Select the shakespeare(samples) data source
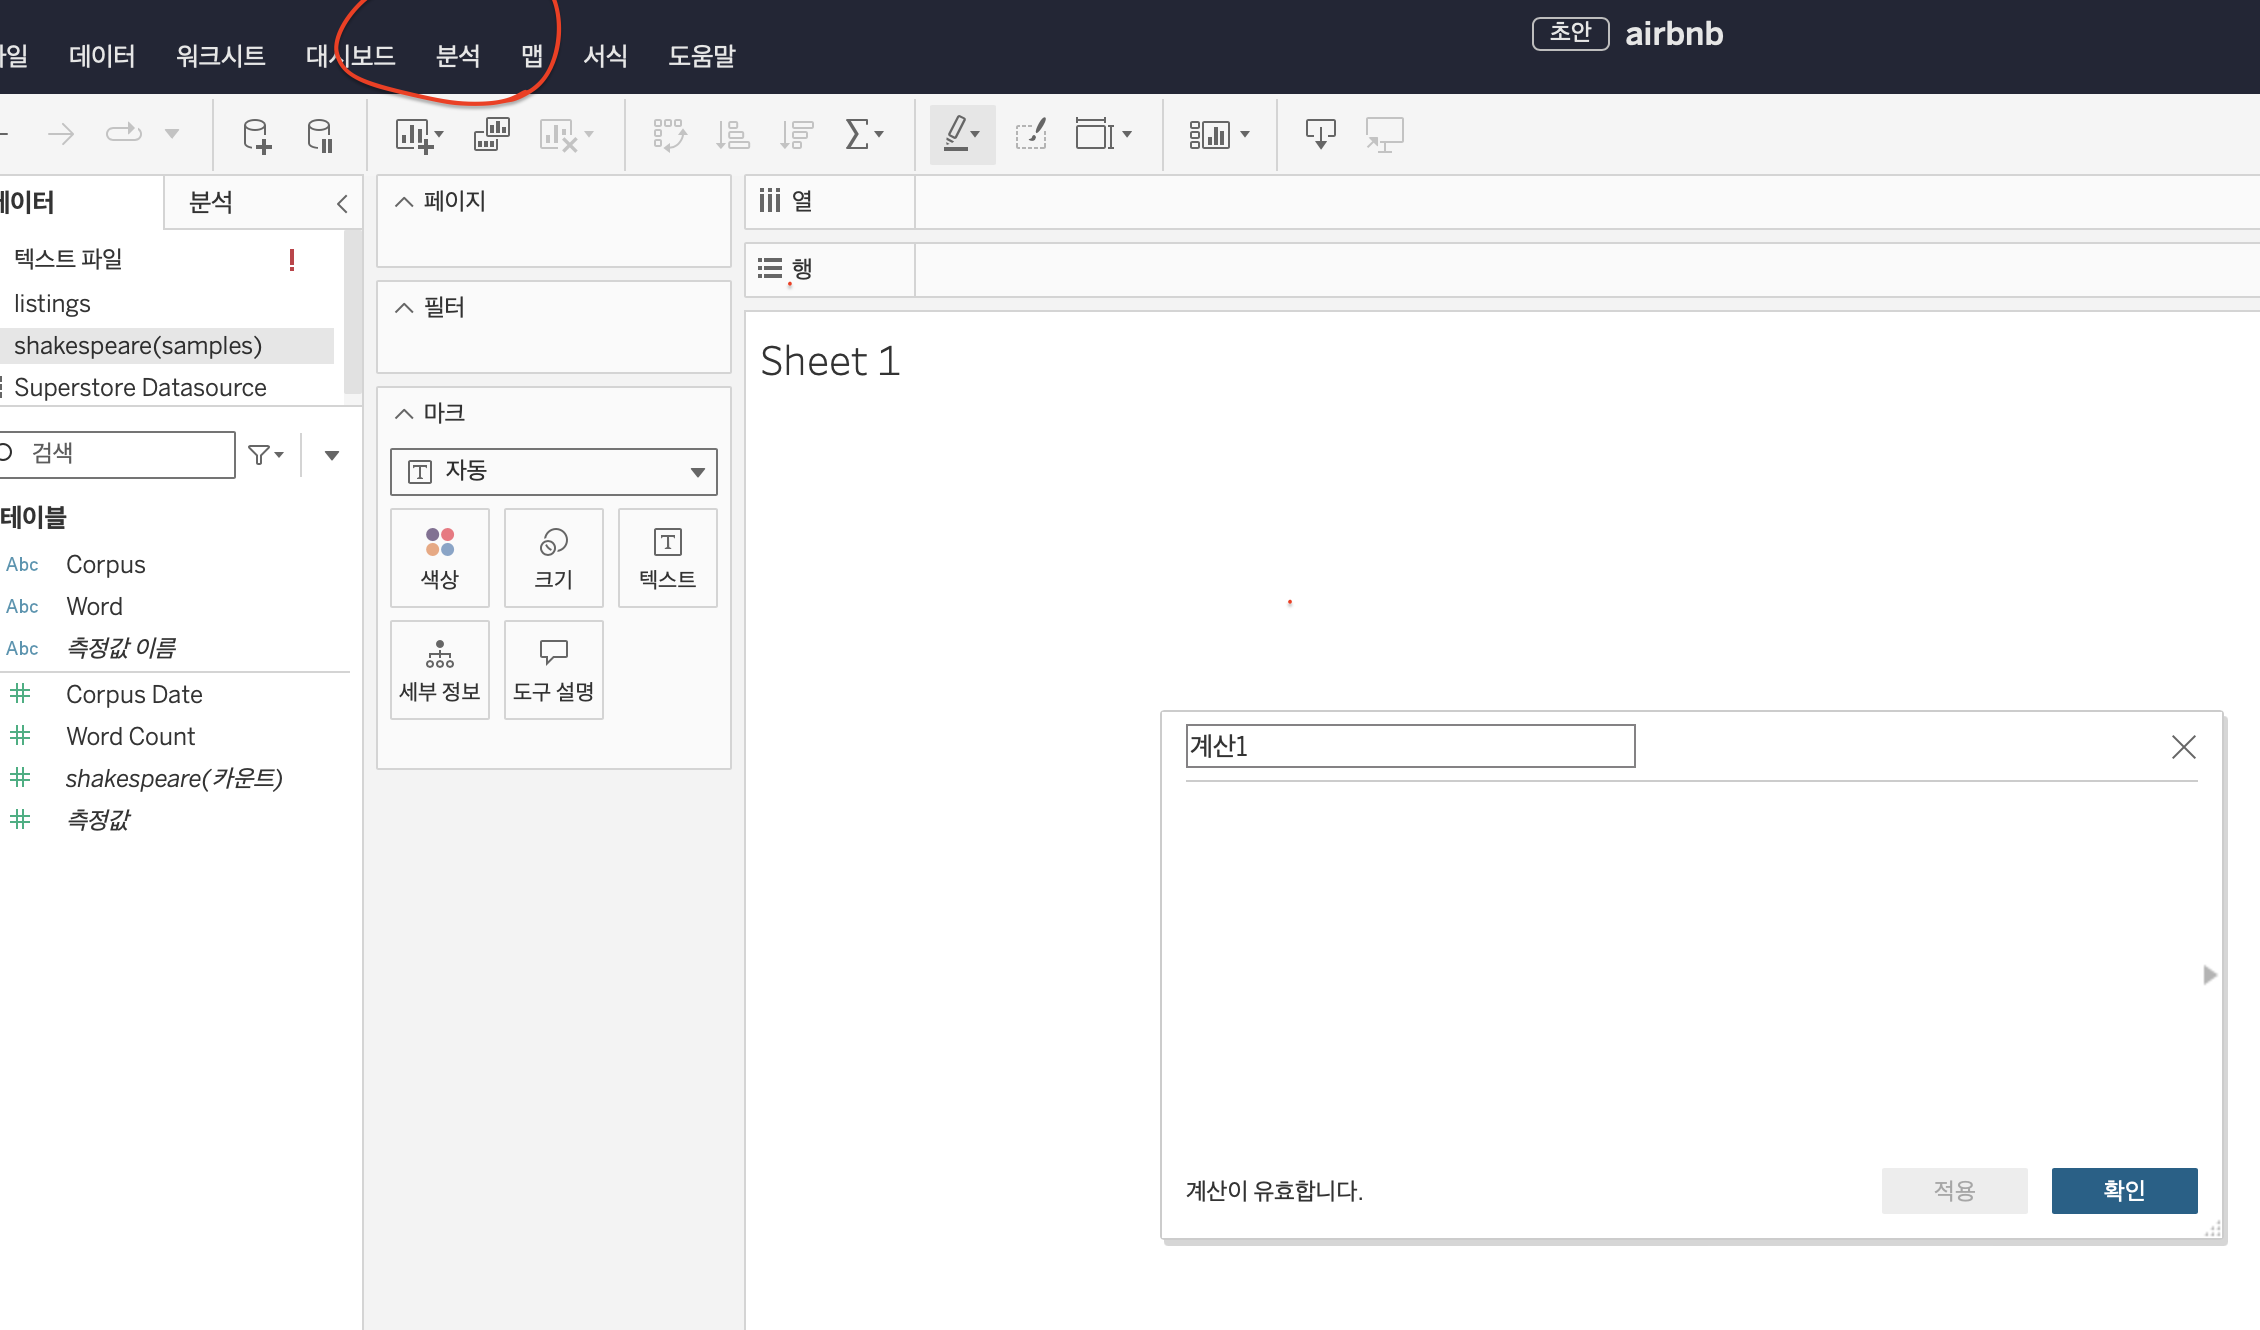Image resolution: width=2260 pixels, height=1330 pixels. point(138,346)
